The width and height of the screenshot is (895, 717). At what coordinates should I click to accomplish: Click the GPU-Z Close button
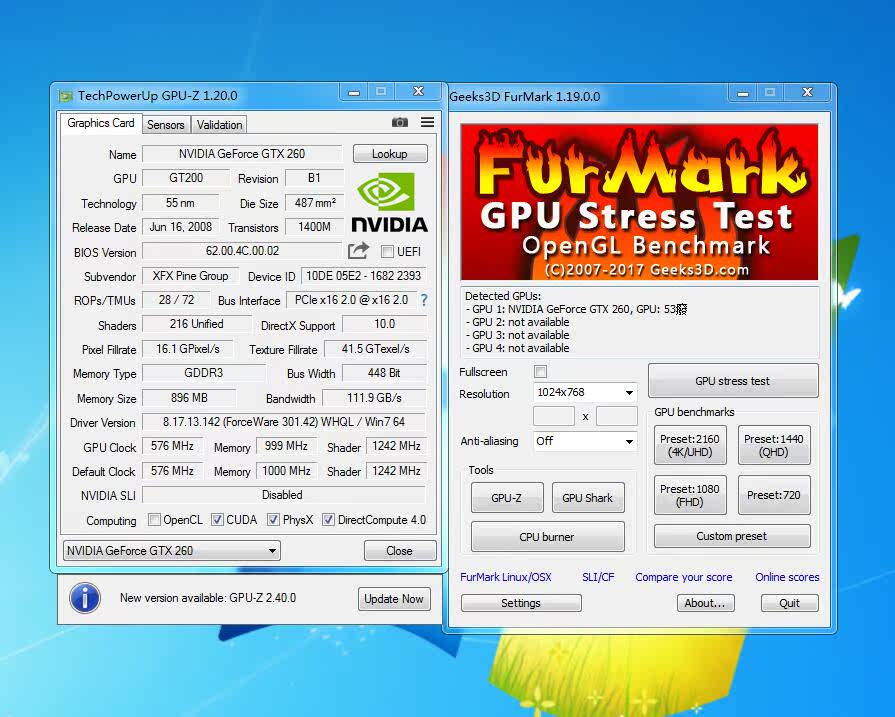pos(400,551)
